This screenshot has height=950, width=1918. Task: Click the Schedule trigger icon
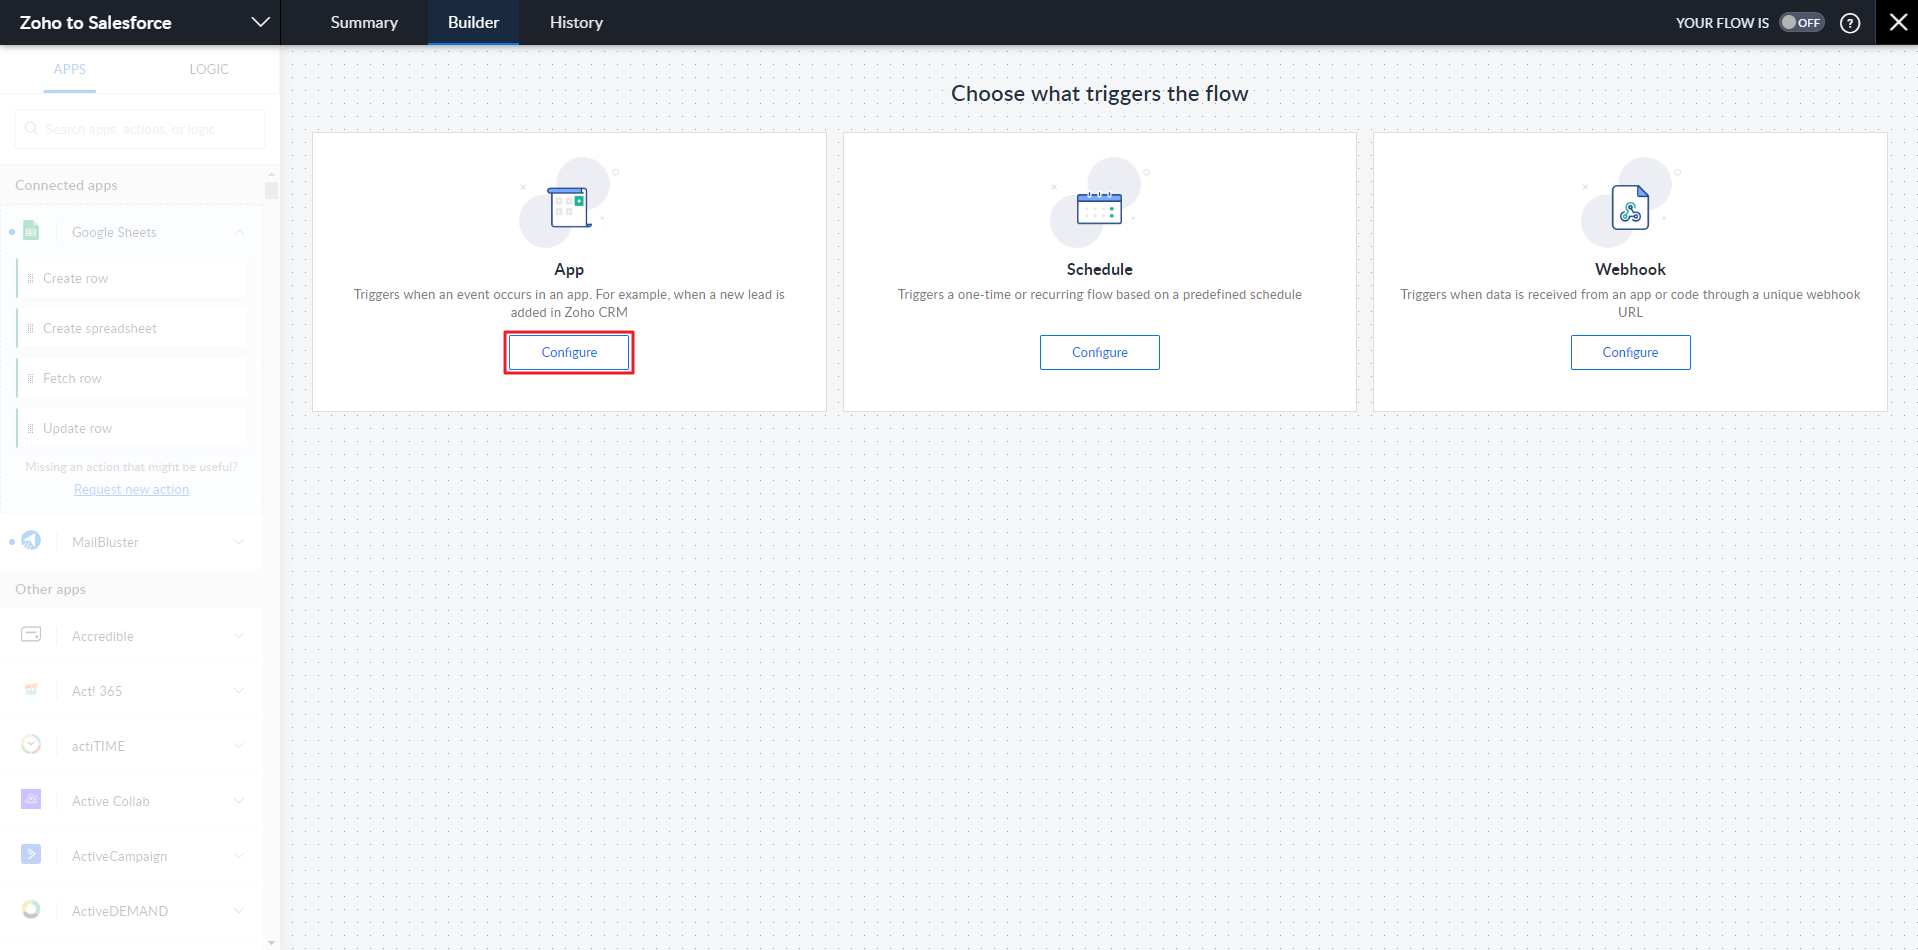tap(1099, 208)
